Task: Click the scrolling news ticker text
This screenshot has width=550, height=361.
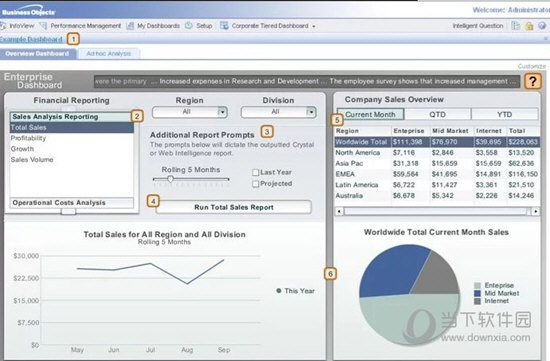Action: [x=307, y=81]
